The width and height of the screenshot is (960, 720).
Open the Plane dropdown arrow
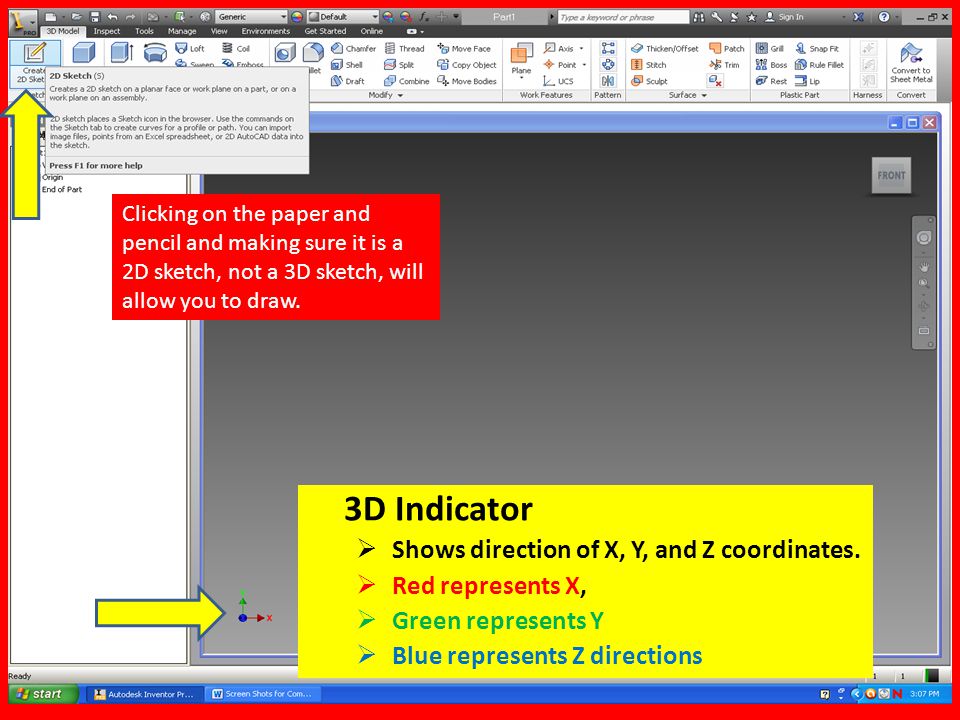click(x=521, y=78)
